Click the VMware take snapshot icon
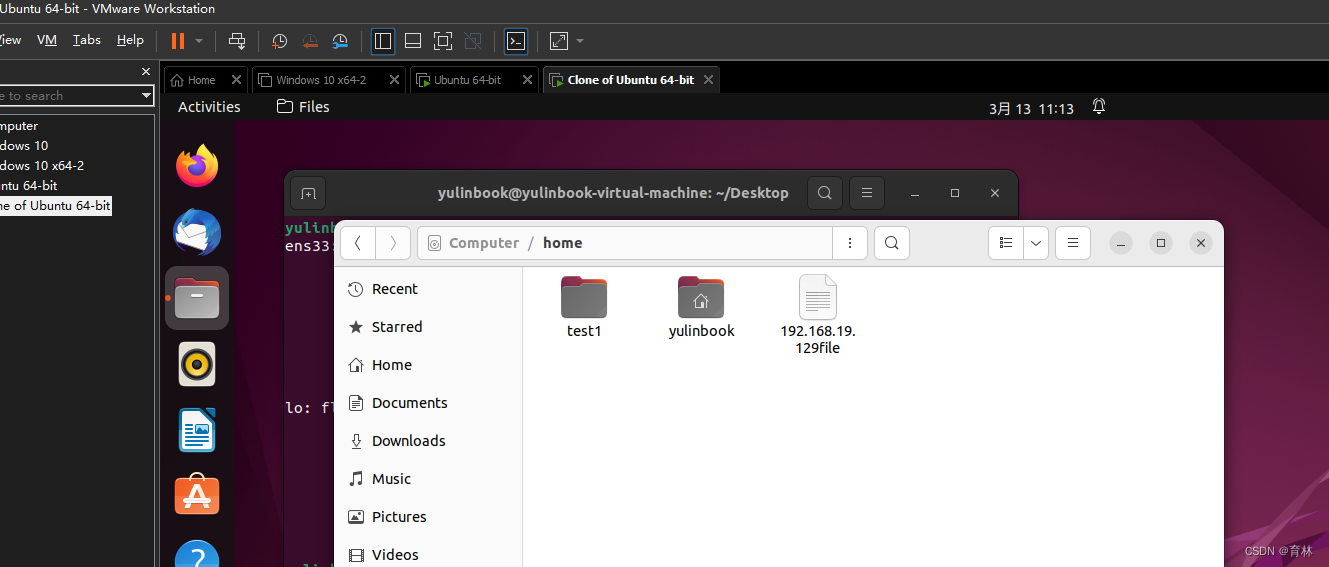 (x=280, y=41)
